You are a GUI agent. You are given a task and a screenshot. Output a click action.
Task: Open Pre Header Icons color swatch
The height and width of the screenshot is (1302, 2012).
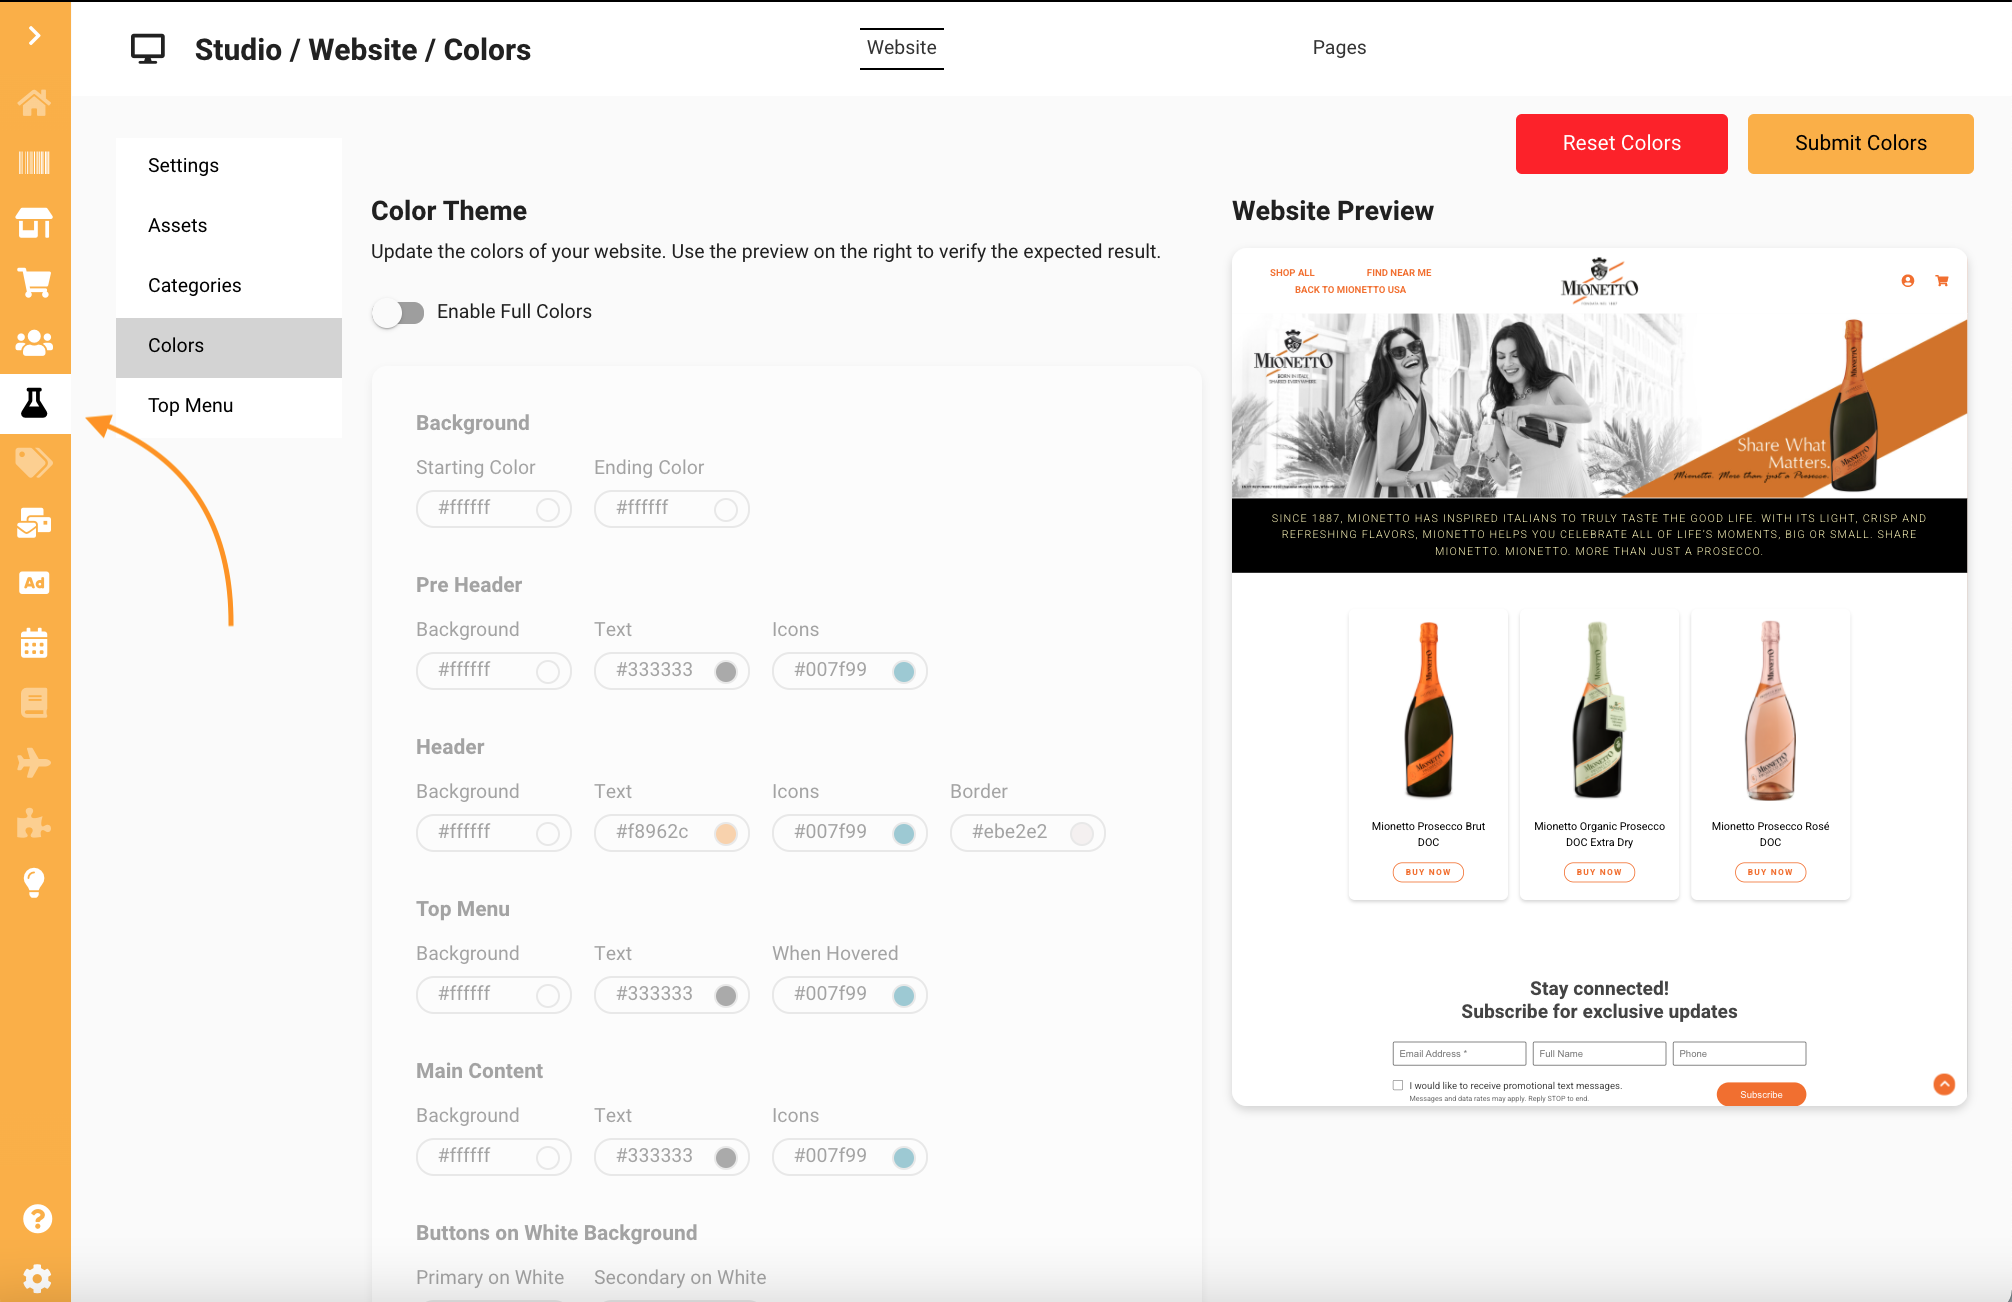click(904, 672)
